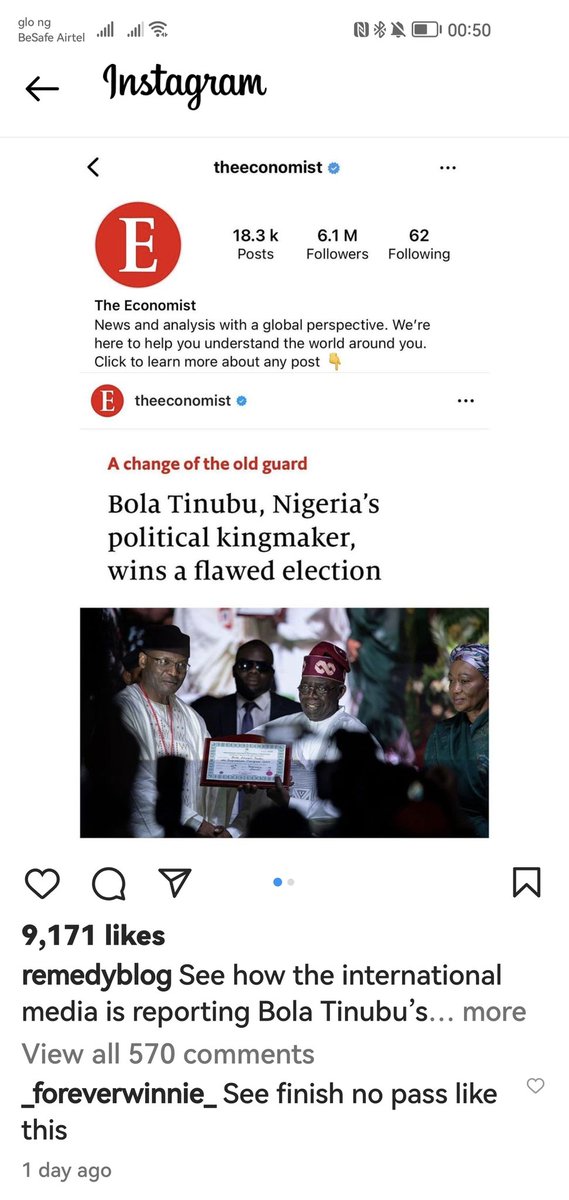Tap the 62 Following count
The height and width of the screenshot is (1200, 569).
tap(419, 244)
